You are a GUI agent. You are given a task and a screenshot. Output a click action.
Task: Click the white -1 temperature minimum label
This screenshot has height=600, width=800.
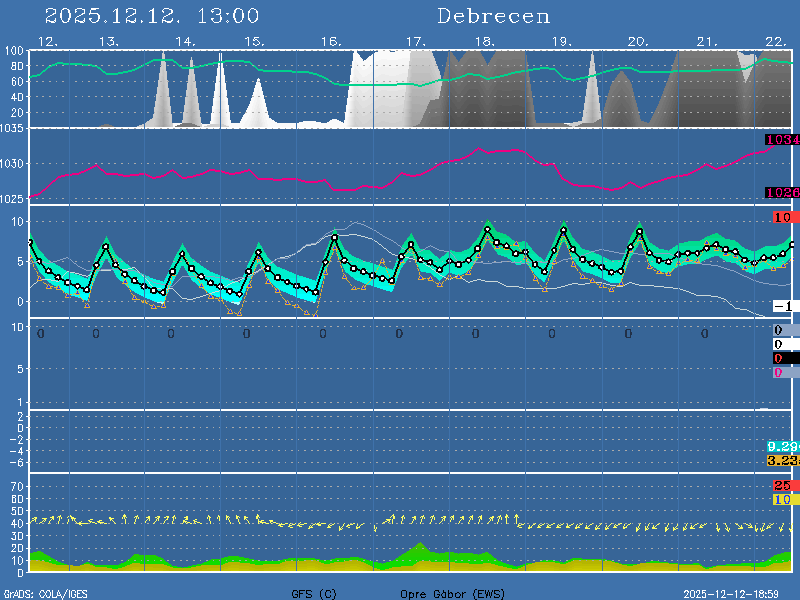783,306
